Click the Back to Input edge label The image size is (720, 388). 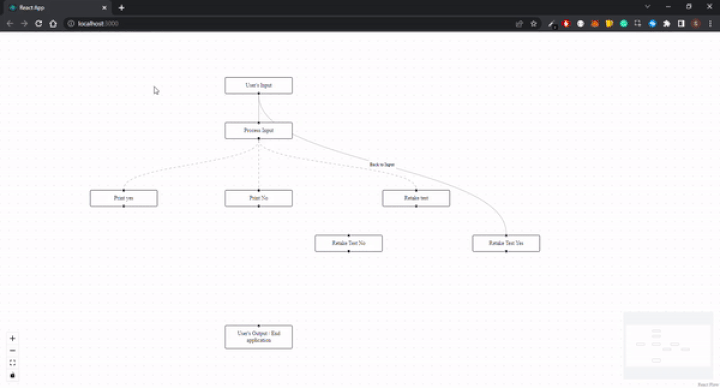pyautogui.click(x=382, y=164)
